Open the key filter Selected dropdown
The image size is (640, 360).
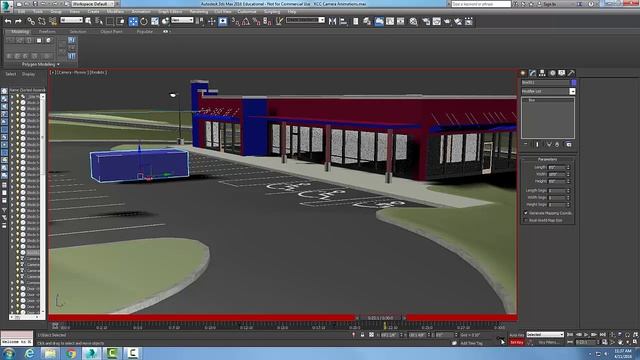pos(545,335)
